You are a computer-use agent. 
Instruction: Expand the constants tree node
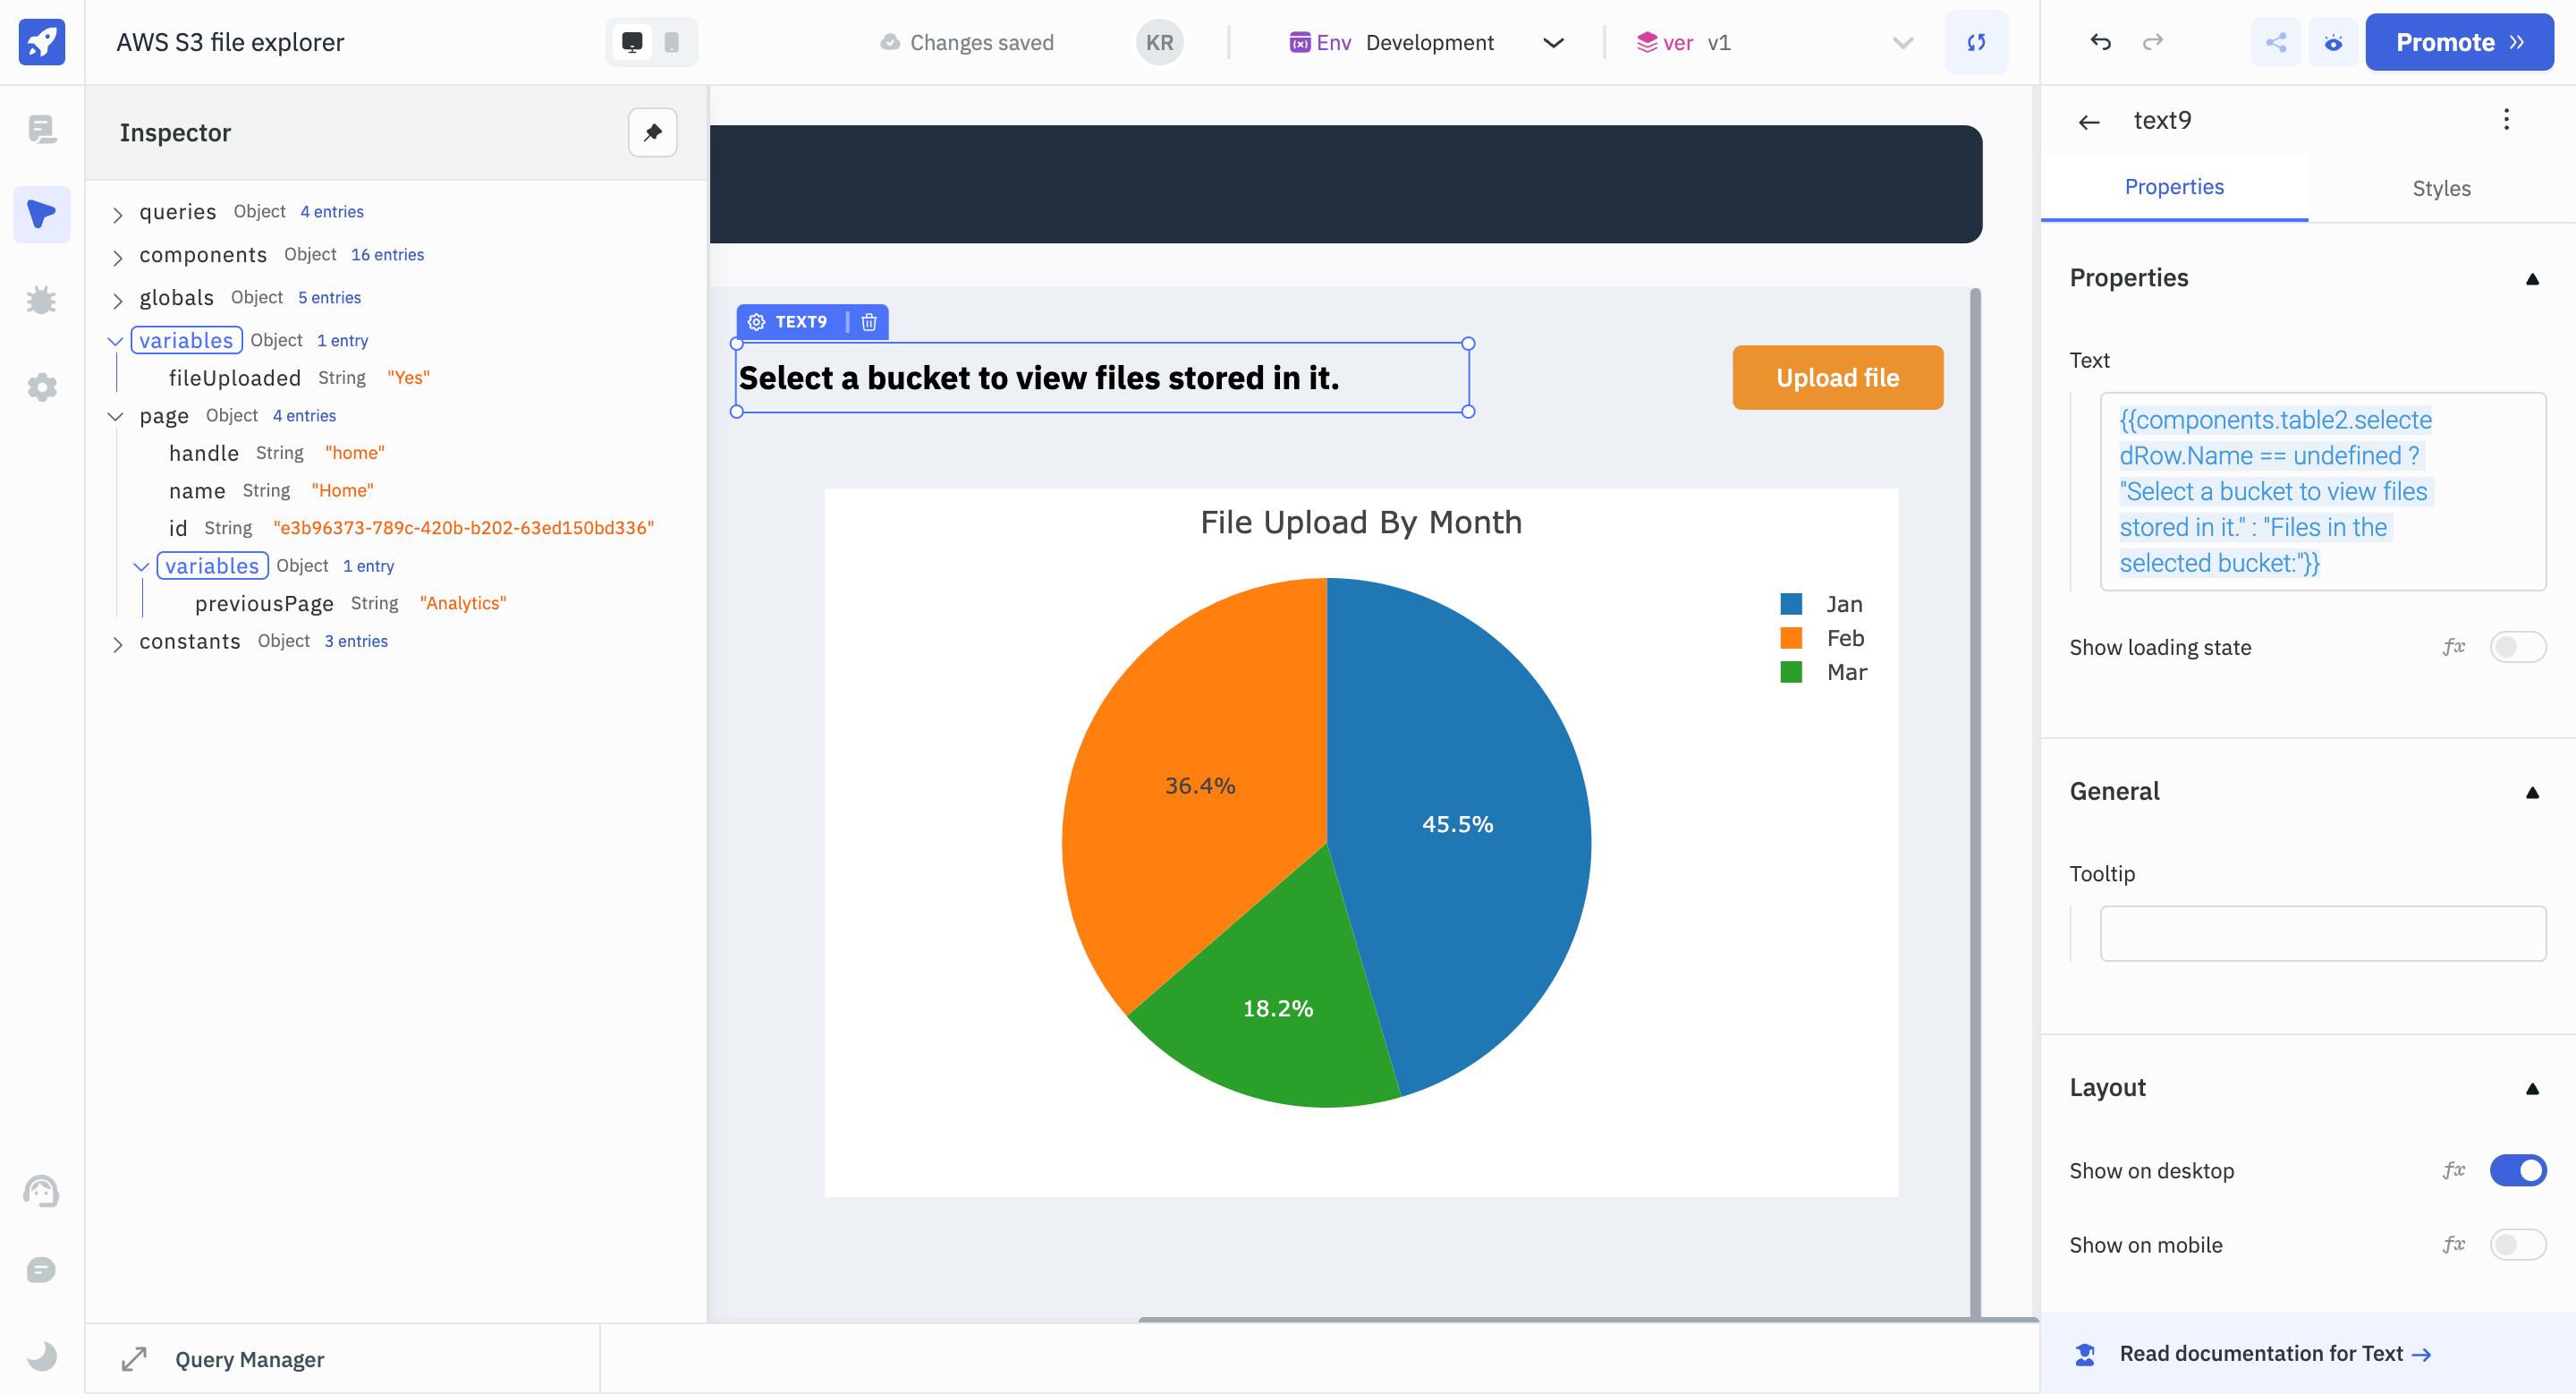(x=118, y=643)
